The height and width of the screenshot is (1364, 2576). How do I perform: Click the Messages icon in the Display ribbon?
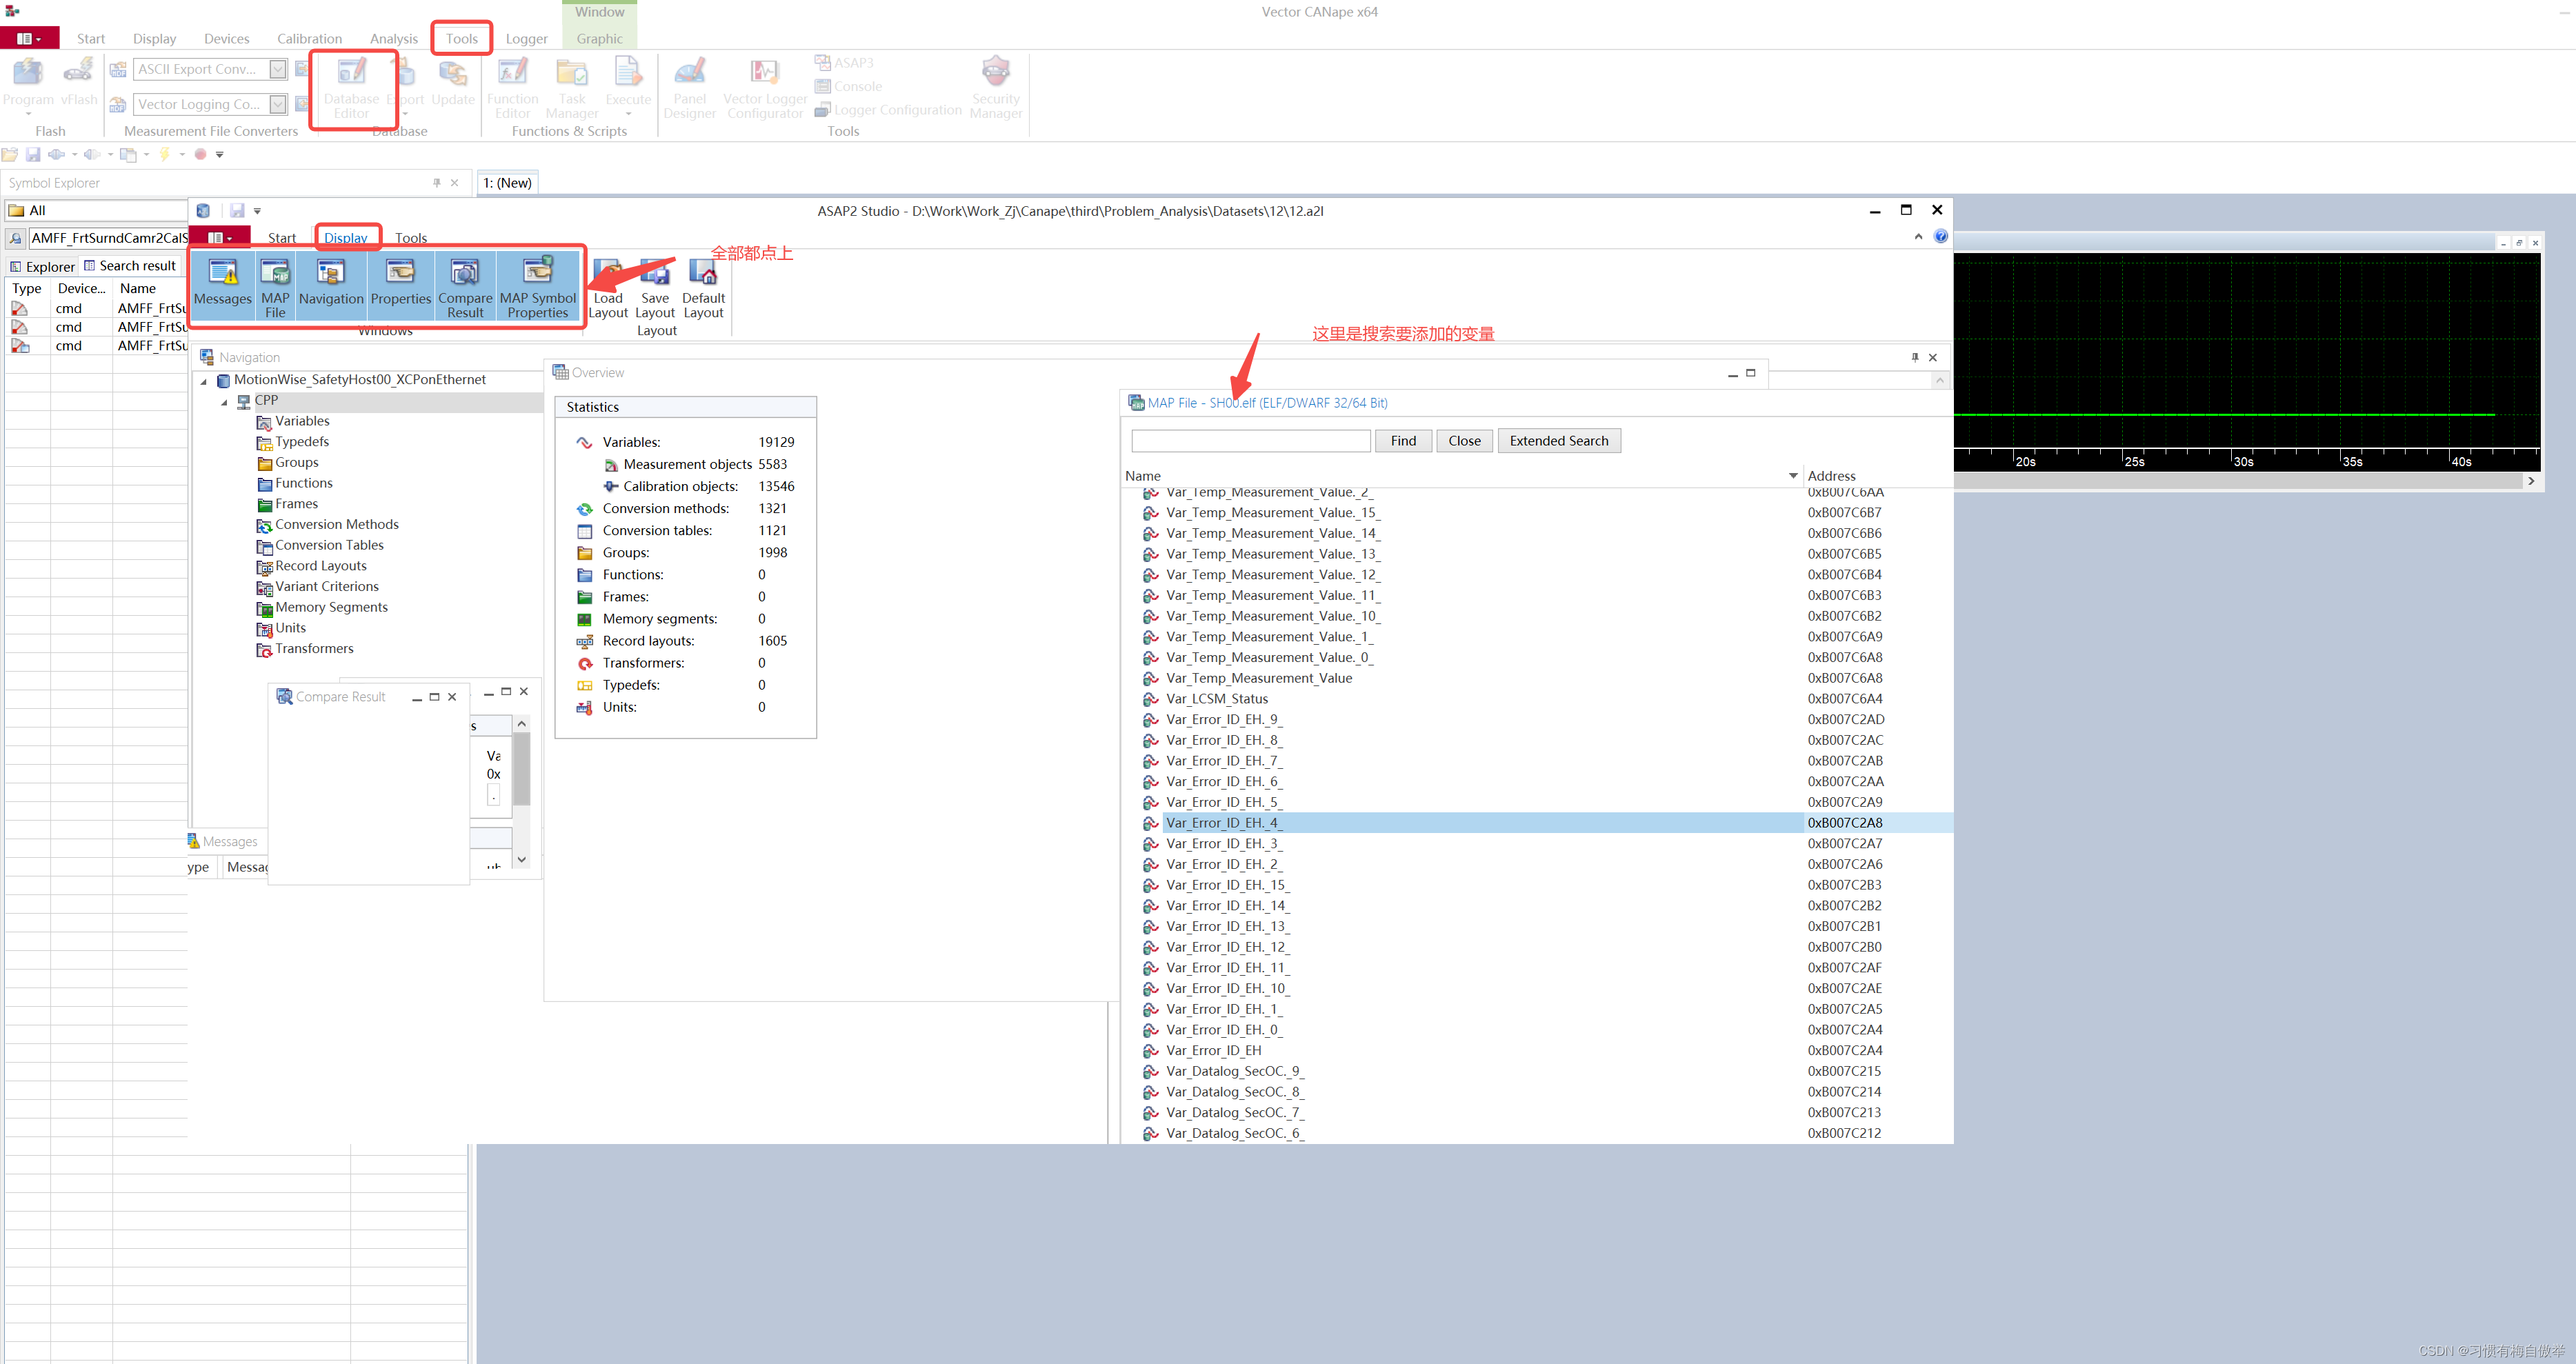[222, 285]
